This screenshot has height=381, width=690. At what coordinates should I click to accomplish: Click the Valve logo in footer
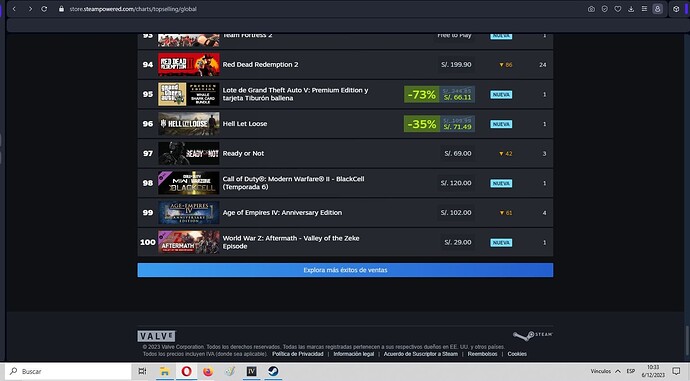pos(156,336)
